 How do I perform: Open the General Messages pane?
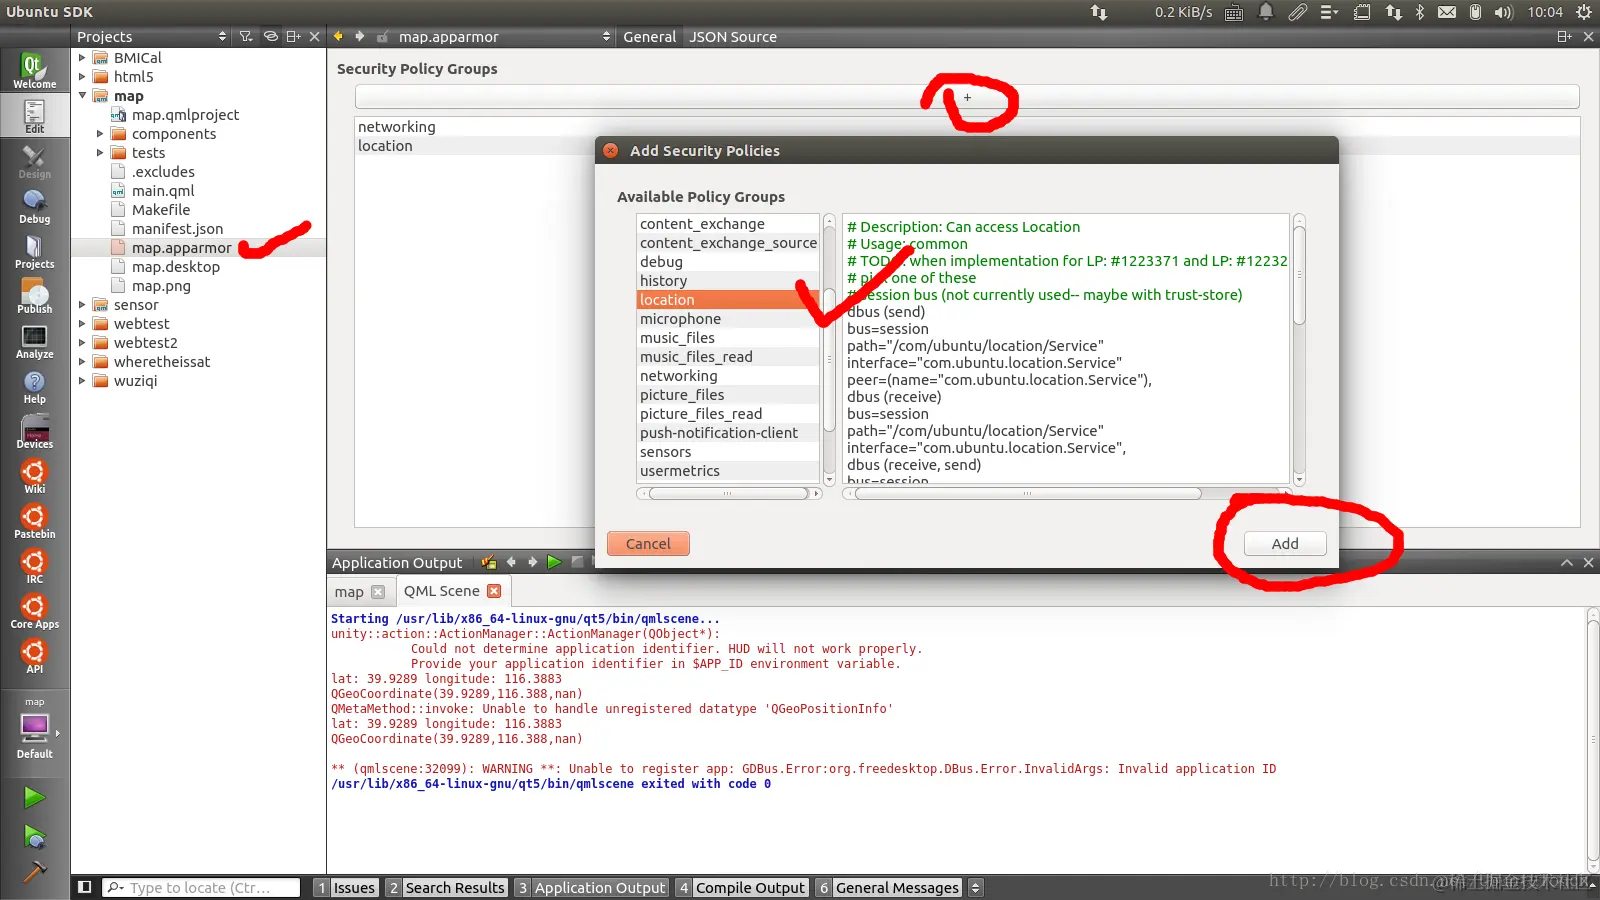pyautogui.click(x=888, y=888)
